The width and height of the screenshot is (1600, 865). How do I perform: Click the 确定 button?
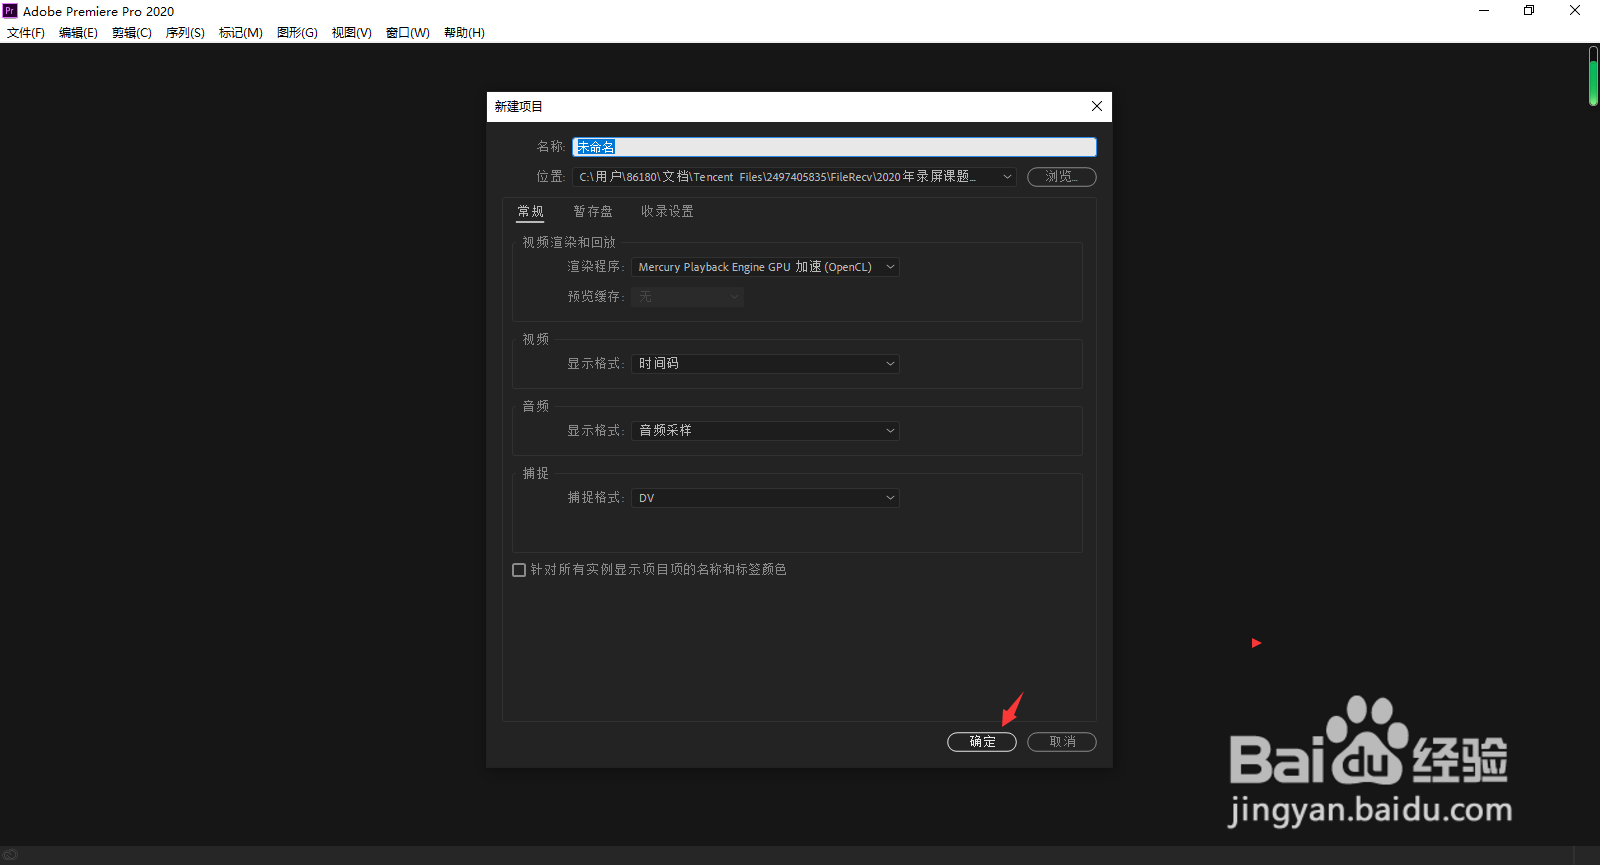point(982,742)
